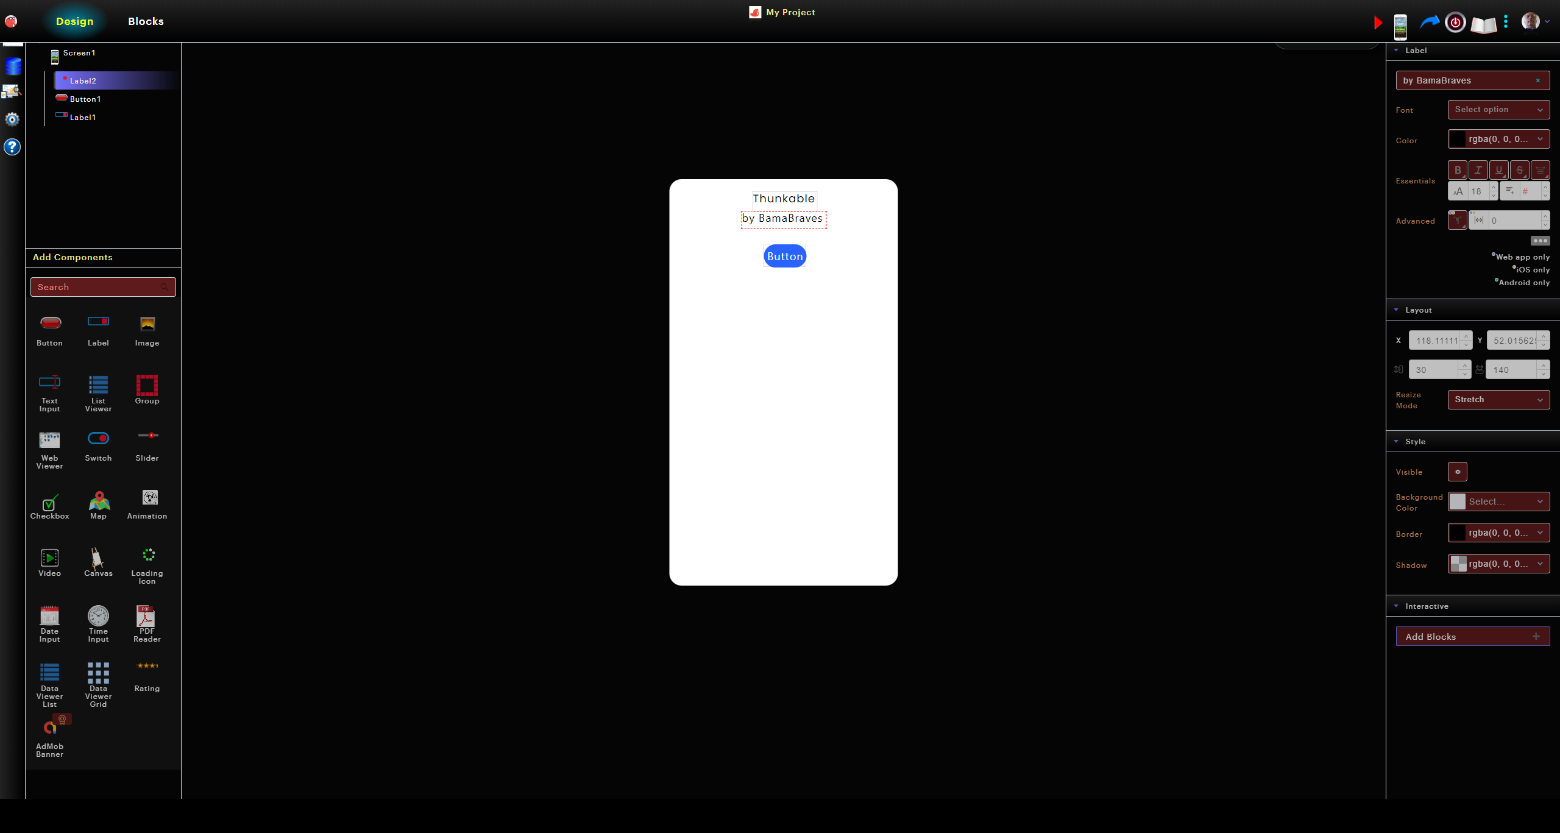Add an Image component from palette
Screen dimensions: 1560x833
click(147, 331)
